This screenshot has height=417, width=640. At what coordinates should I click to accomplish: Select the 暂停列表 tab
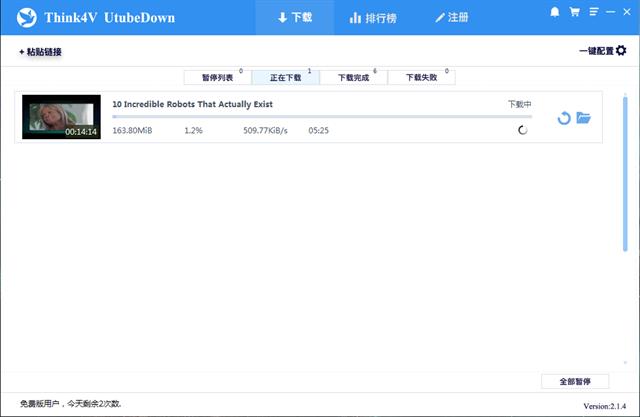pos(216,77)
